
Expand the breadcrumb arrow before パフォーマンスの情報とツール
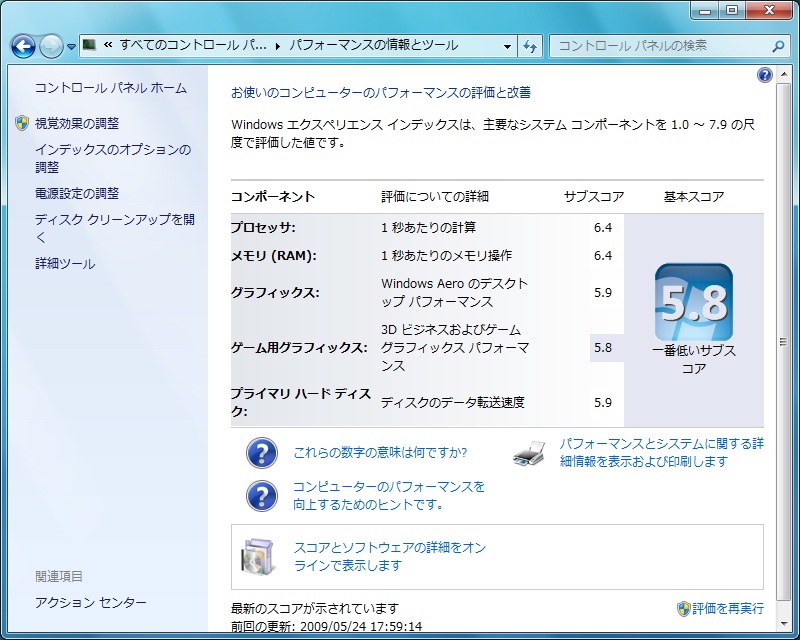click(x=278, y=46)
